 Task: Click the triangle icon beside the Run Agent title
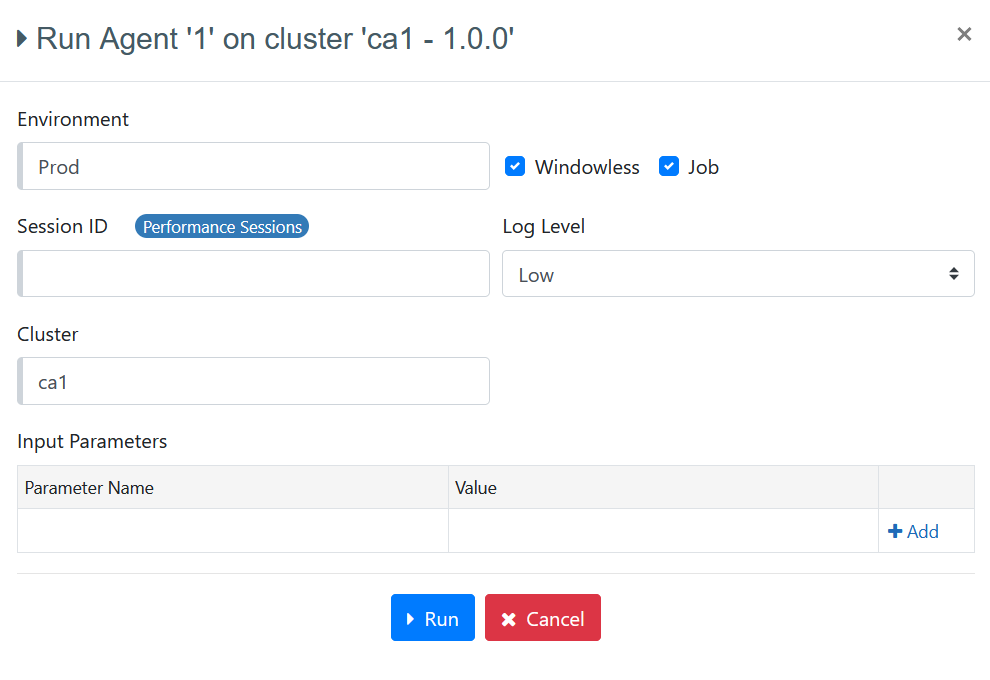(22, 40)
